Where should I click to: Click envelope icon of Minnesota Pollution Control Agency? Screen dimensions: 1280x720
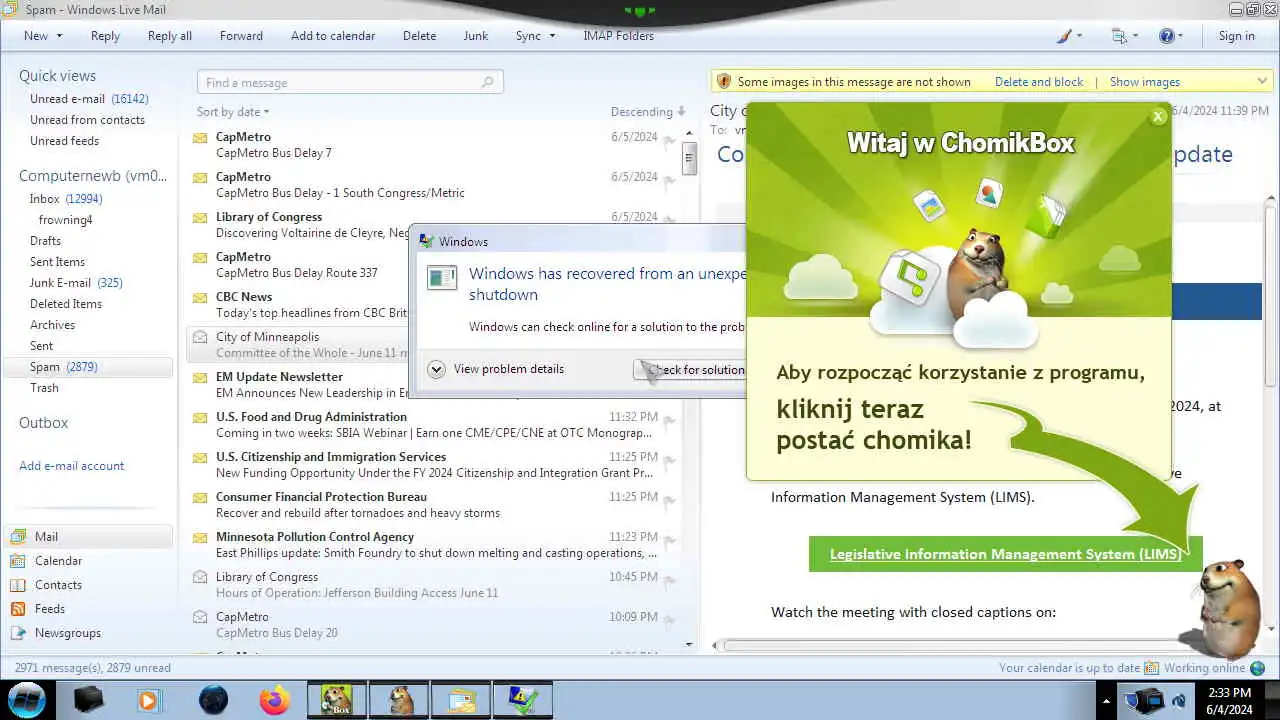pos(200,537)
